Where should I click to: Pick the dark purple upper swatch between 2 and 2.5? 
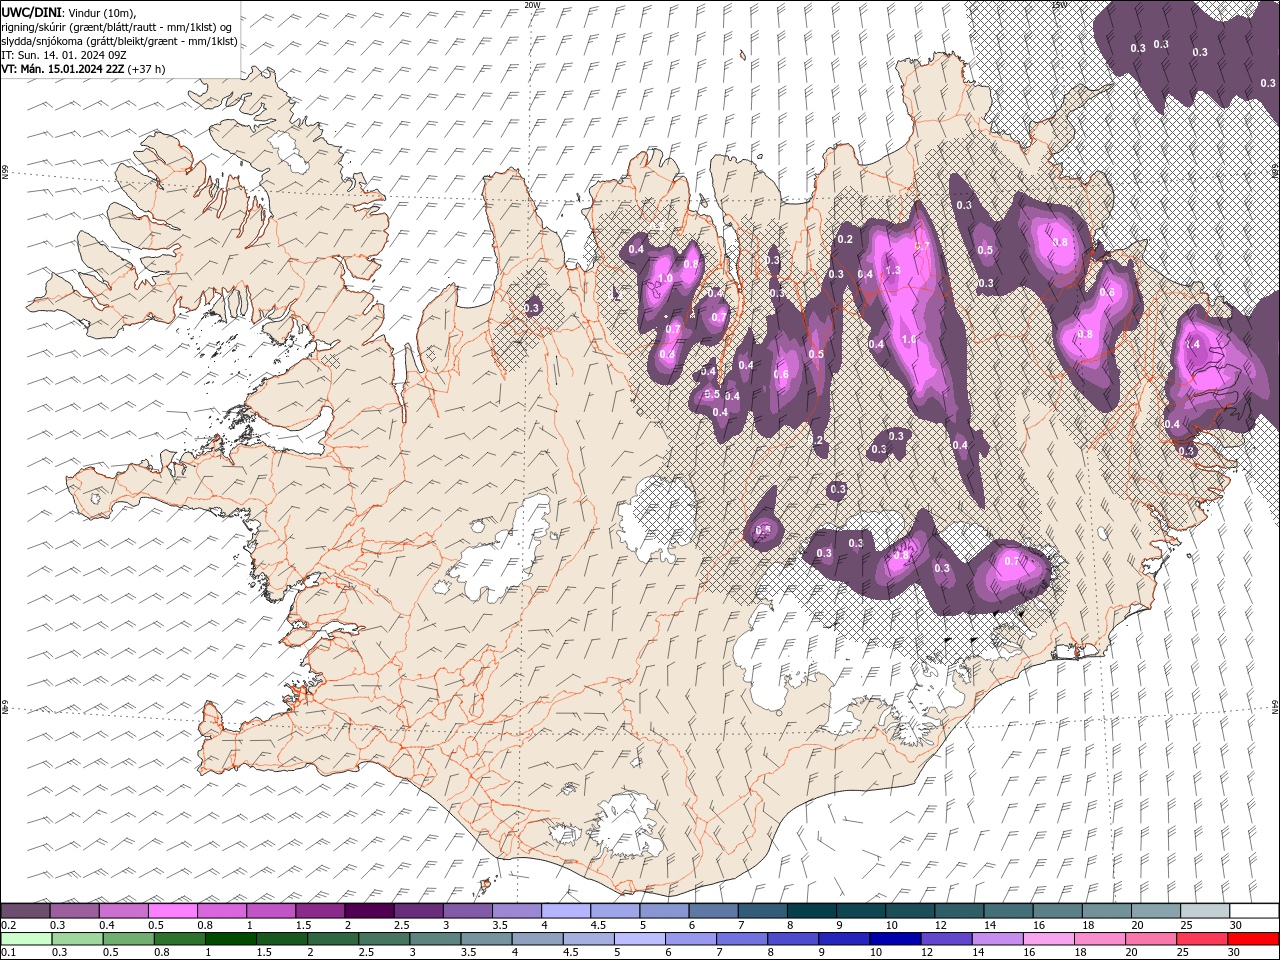coord(369,911)
